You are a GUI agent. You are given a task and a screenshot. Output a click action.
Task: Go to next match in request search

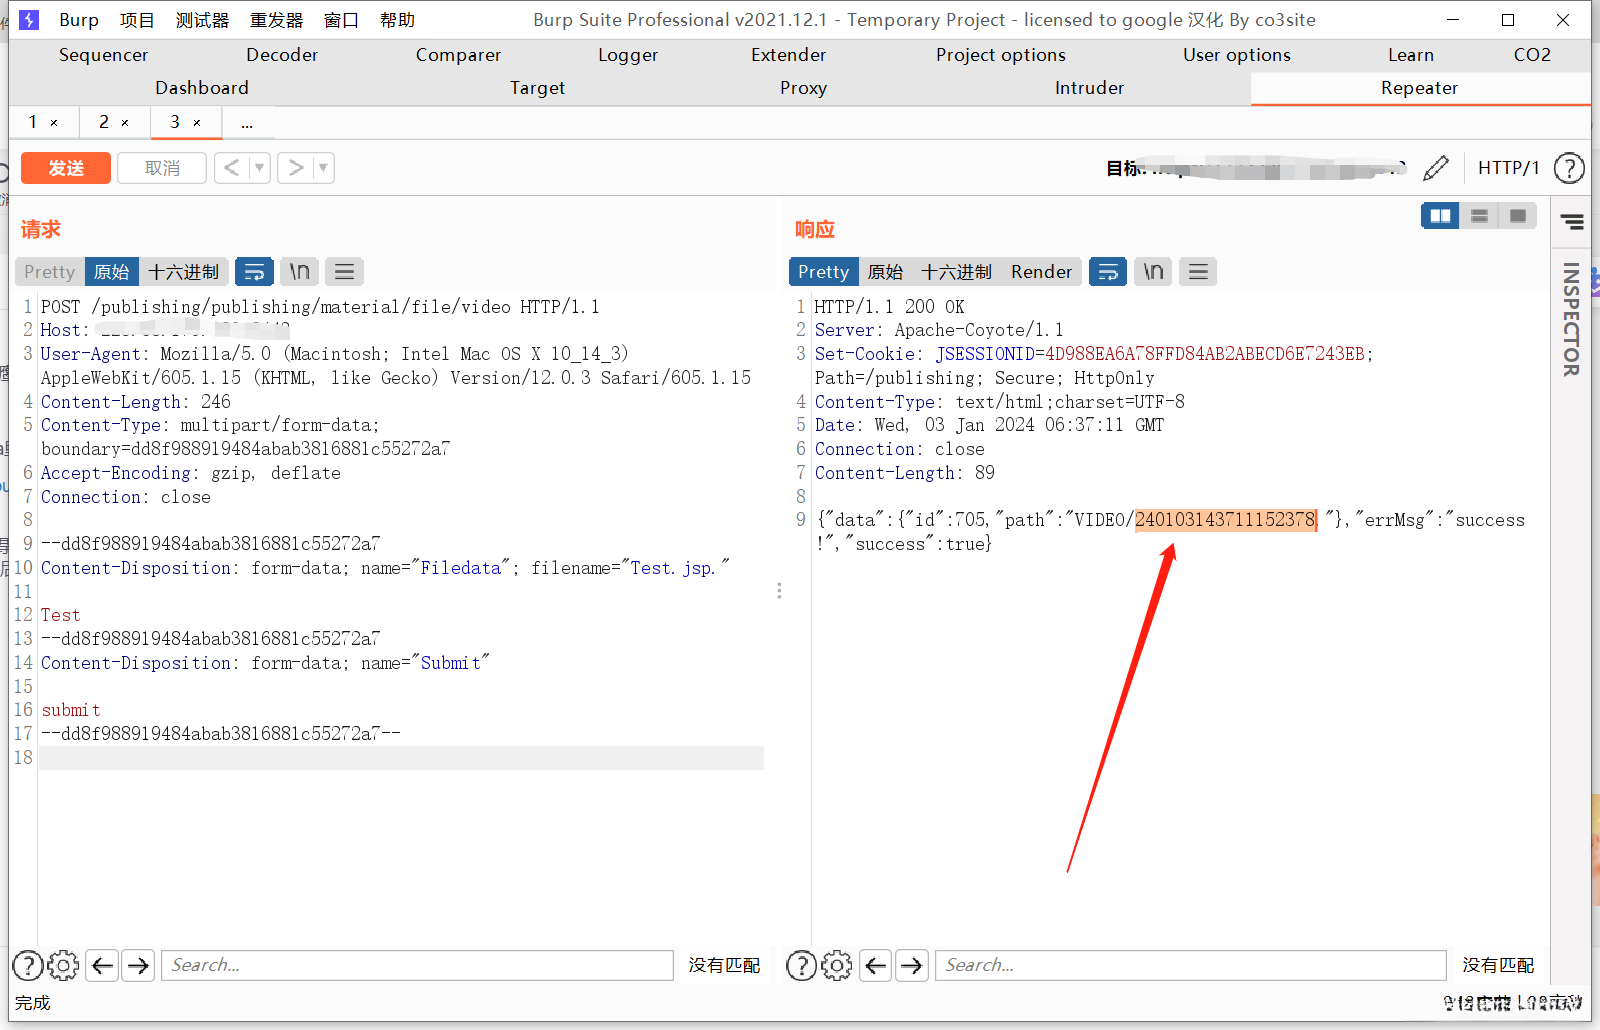[138, 965]
